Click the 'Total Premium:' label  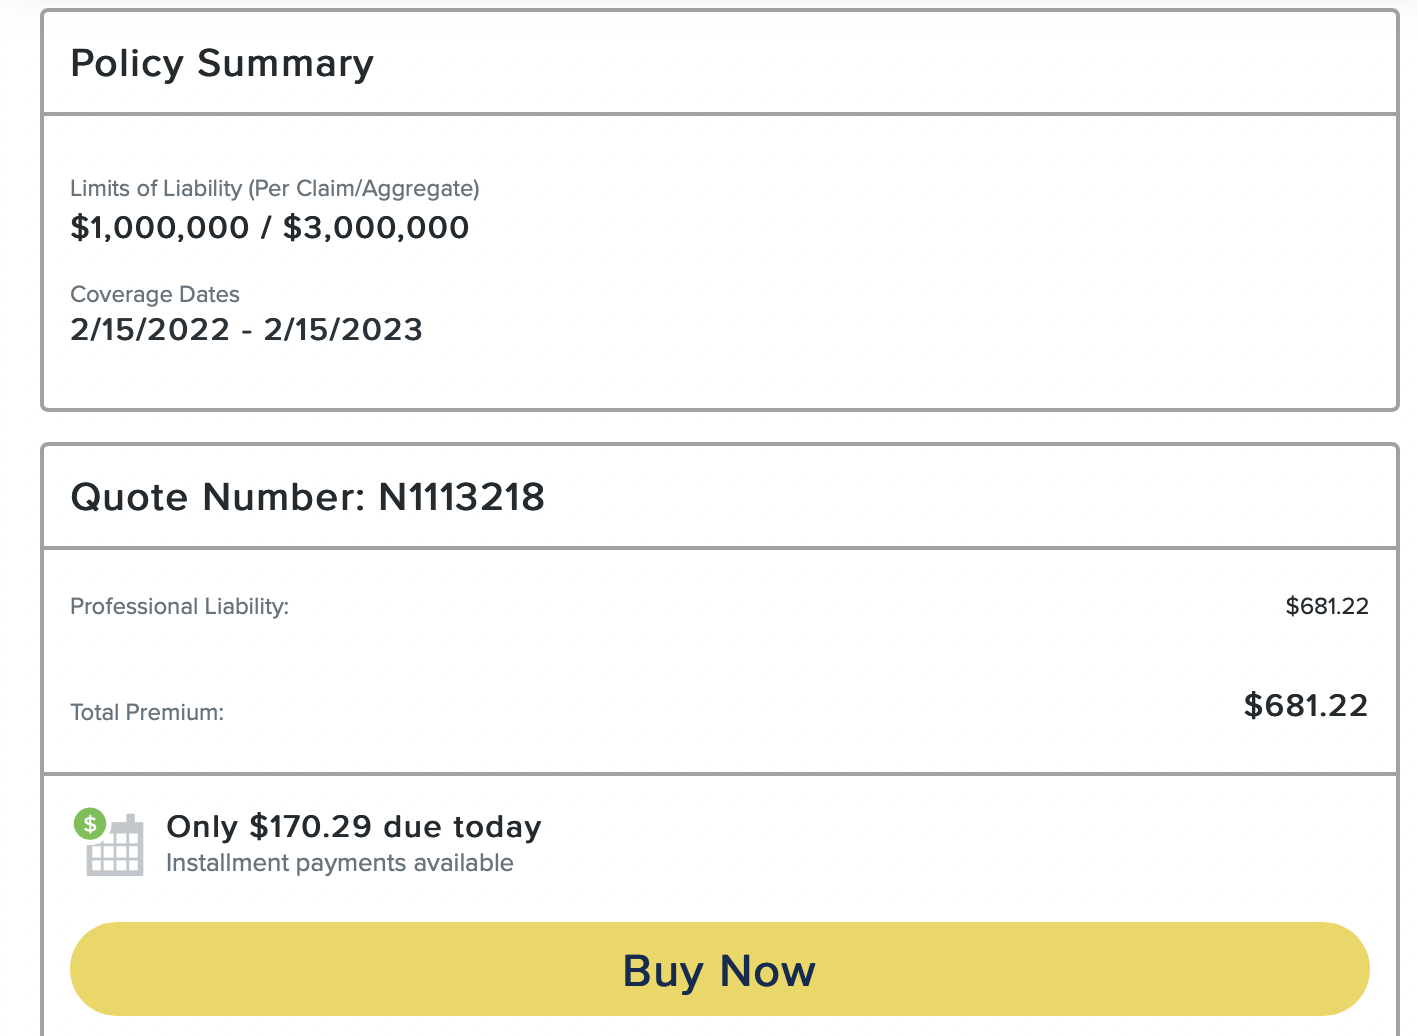(x=147, y=712)
